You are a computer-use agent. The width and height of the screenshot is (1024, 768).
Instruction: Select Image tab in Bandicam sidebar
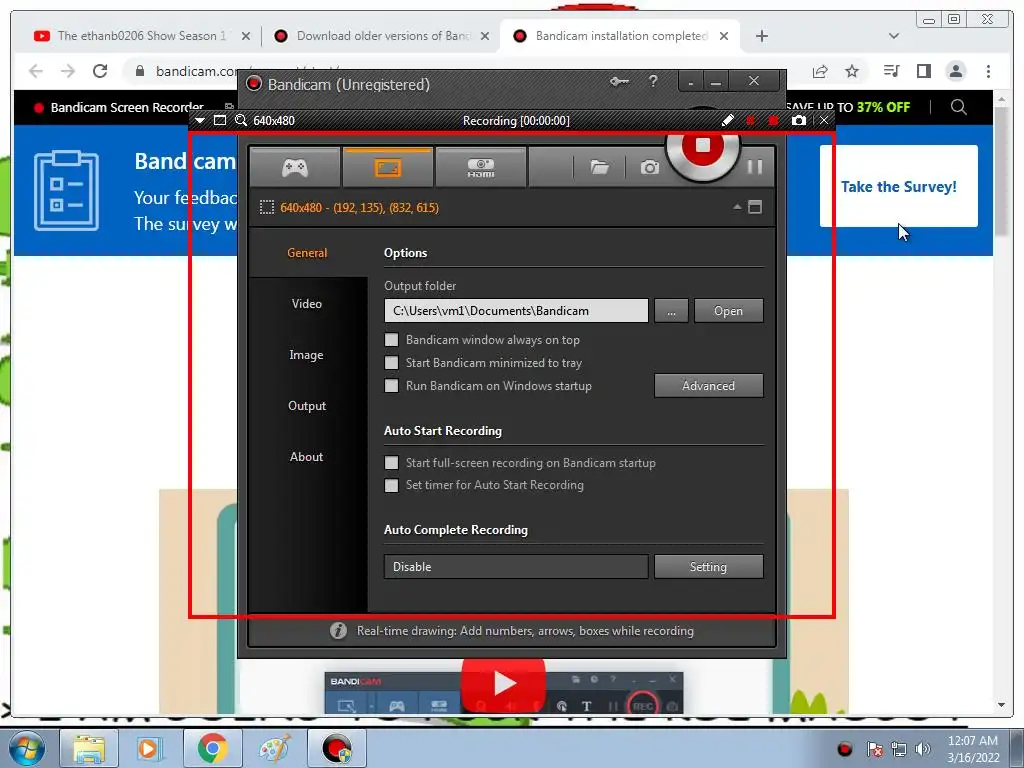(307, 355)
